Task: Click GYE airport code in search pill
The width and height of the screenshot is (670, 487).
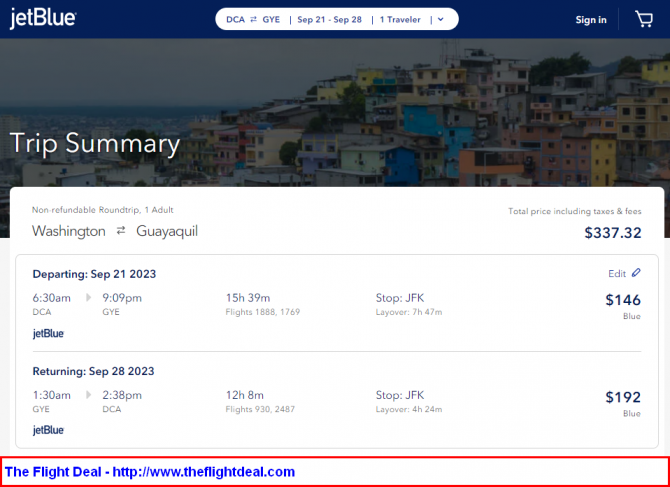Action: point(271,20)
